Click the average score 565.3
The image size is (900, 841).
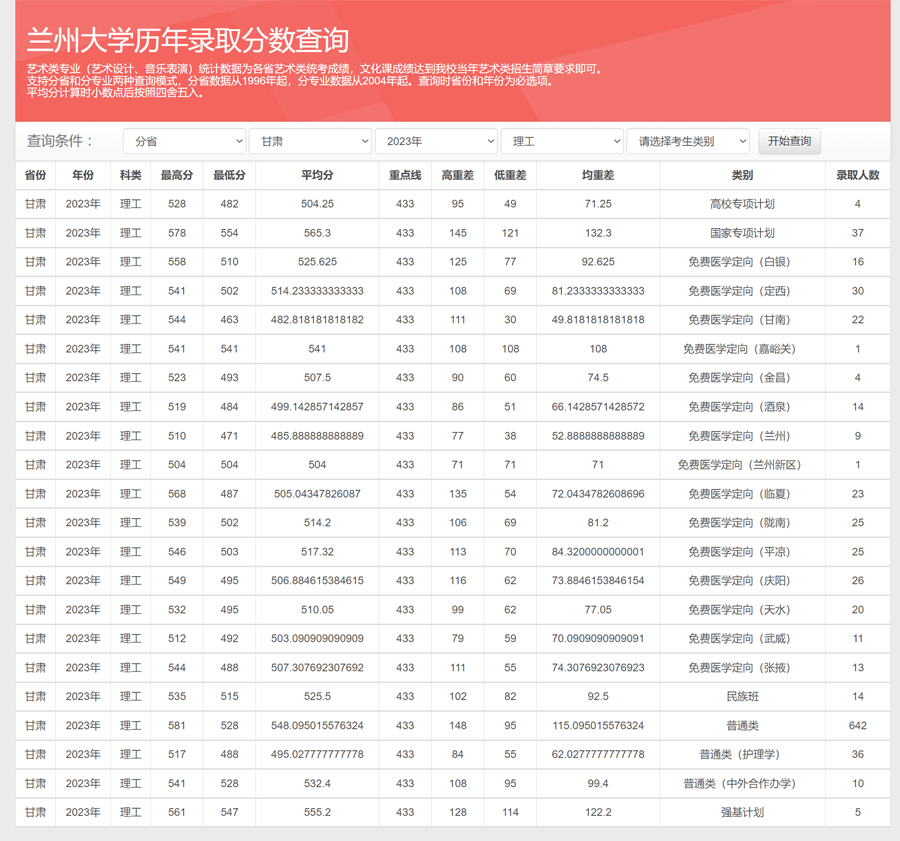tap(317, 233)
